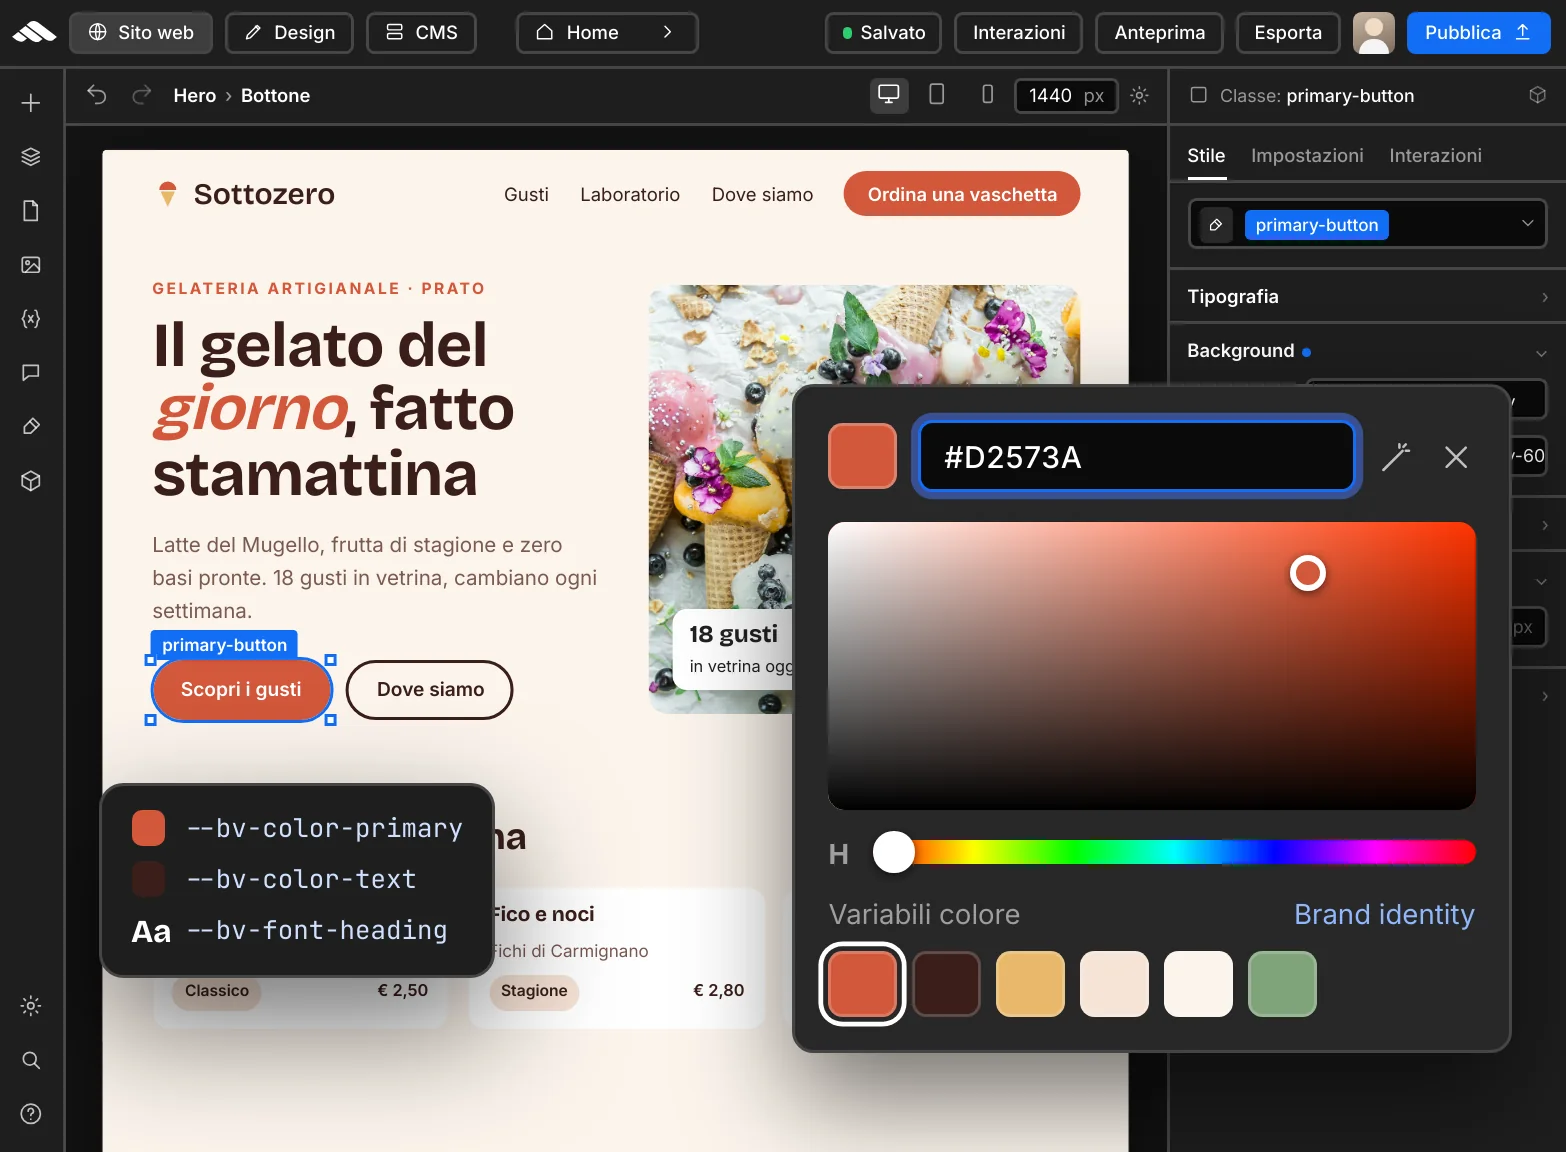Image resolution: width=1566 pixels, height=1152 pixels.
Task: Open the pages icon in sidebar
Action: (31, 211)
